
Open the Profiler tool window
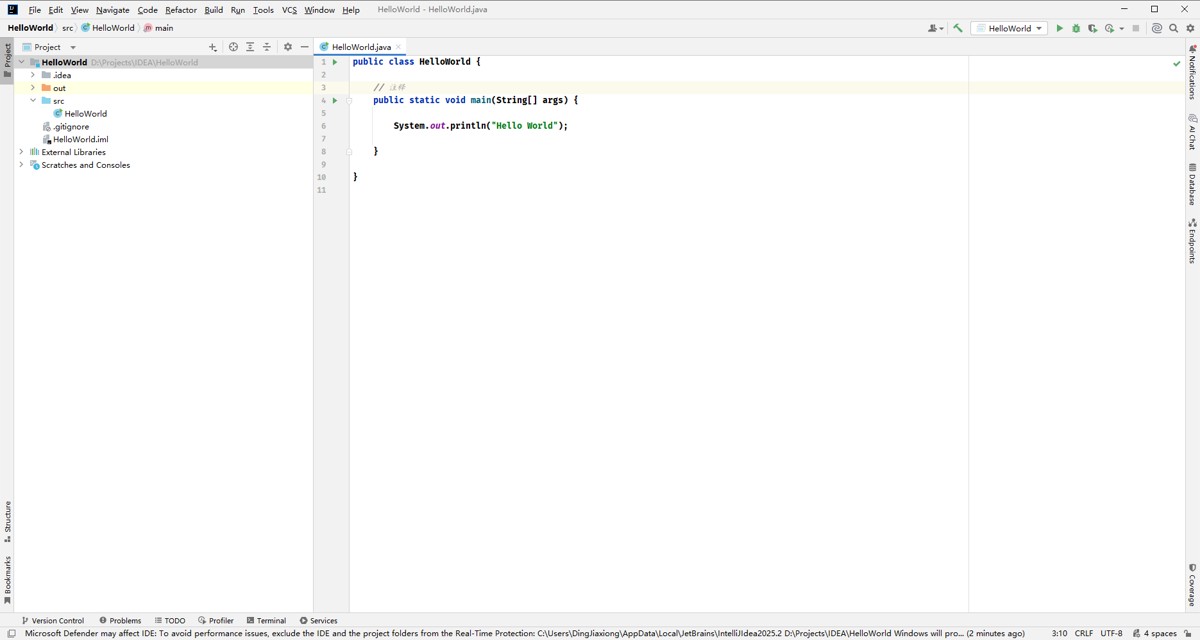pos(216,620)
